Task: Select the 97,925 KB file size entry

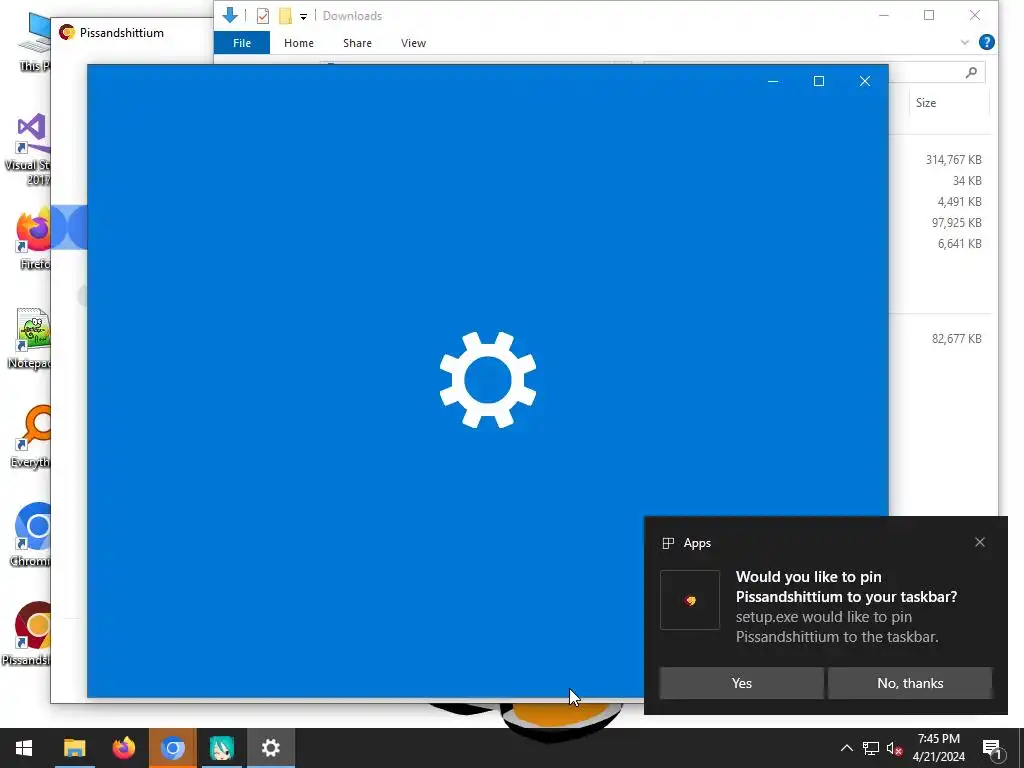Action: click(956, 222)
